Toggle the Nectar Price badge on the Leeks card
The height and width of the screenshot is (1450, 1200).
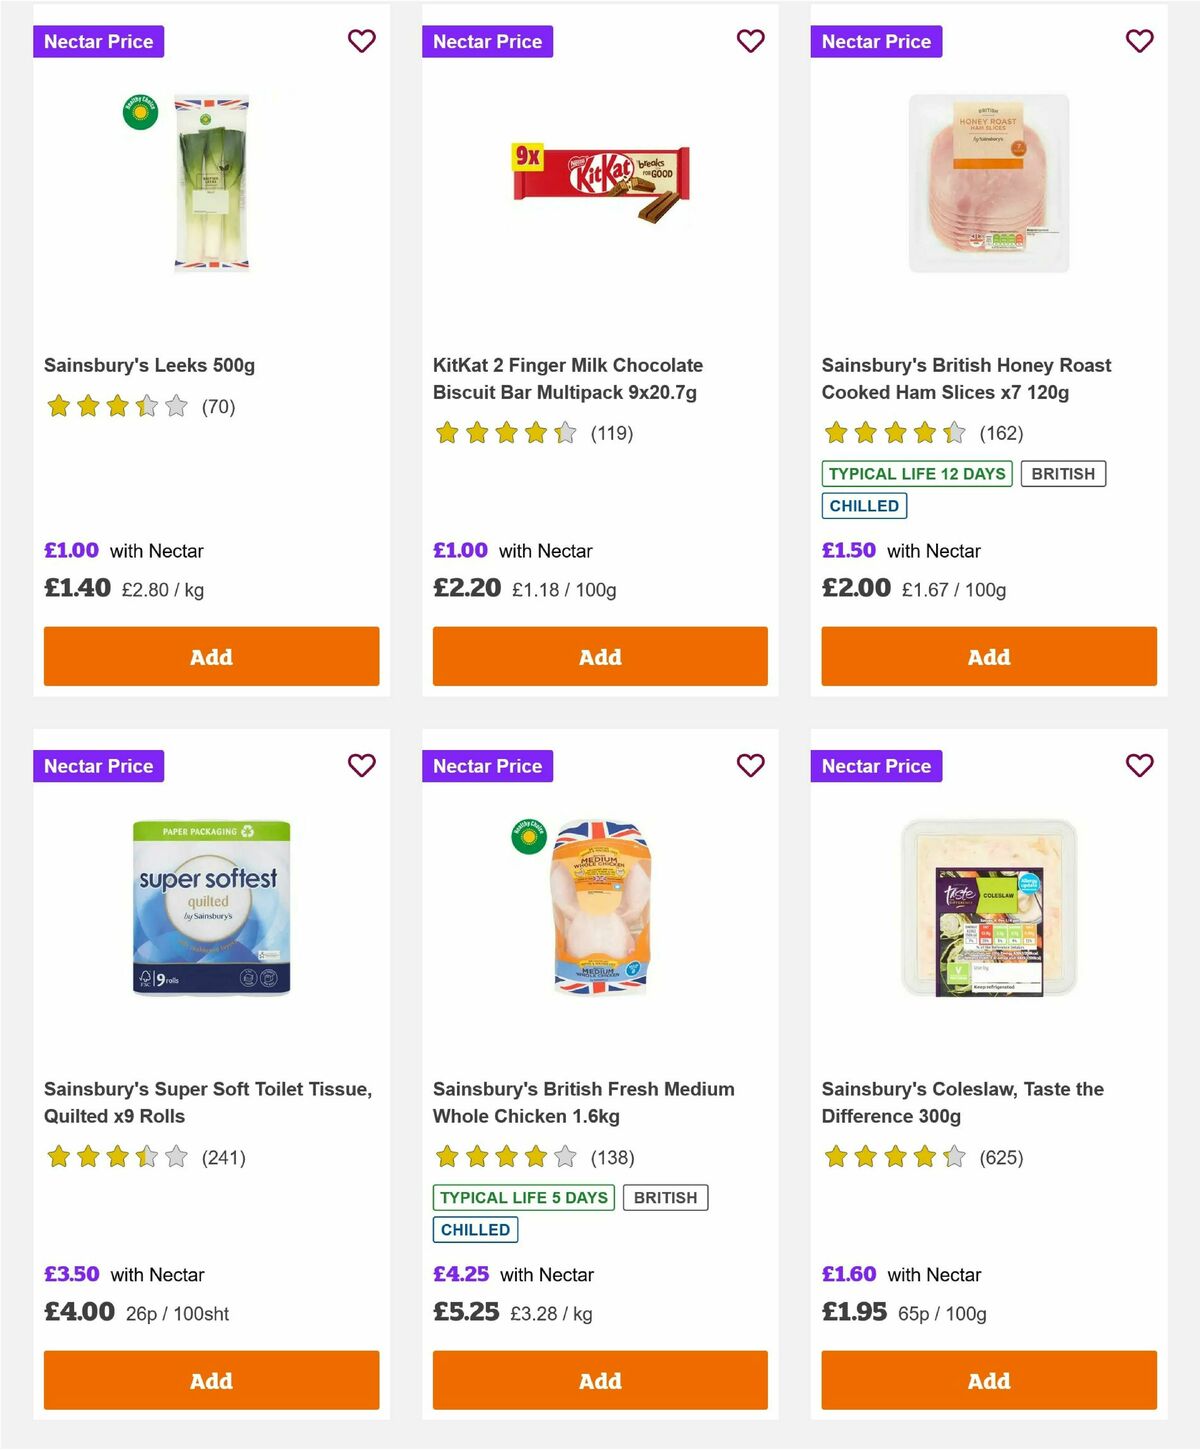coord(98,41)
